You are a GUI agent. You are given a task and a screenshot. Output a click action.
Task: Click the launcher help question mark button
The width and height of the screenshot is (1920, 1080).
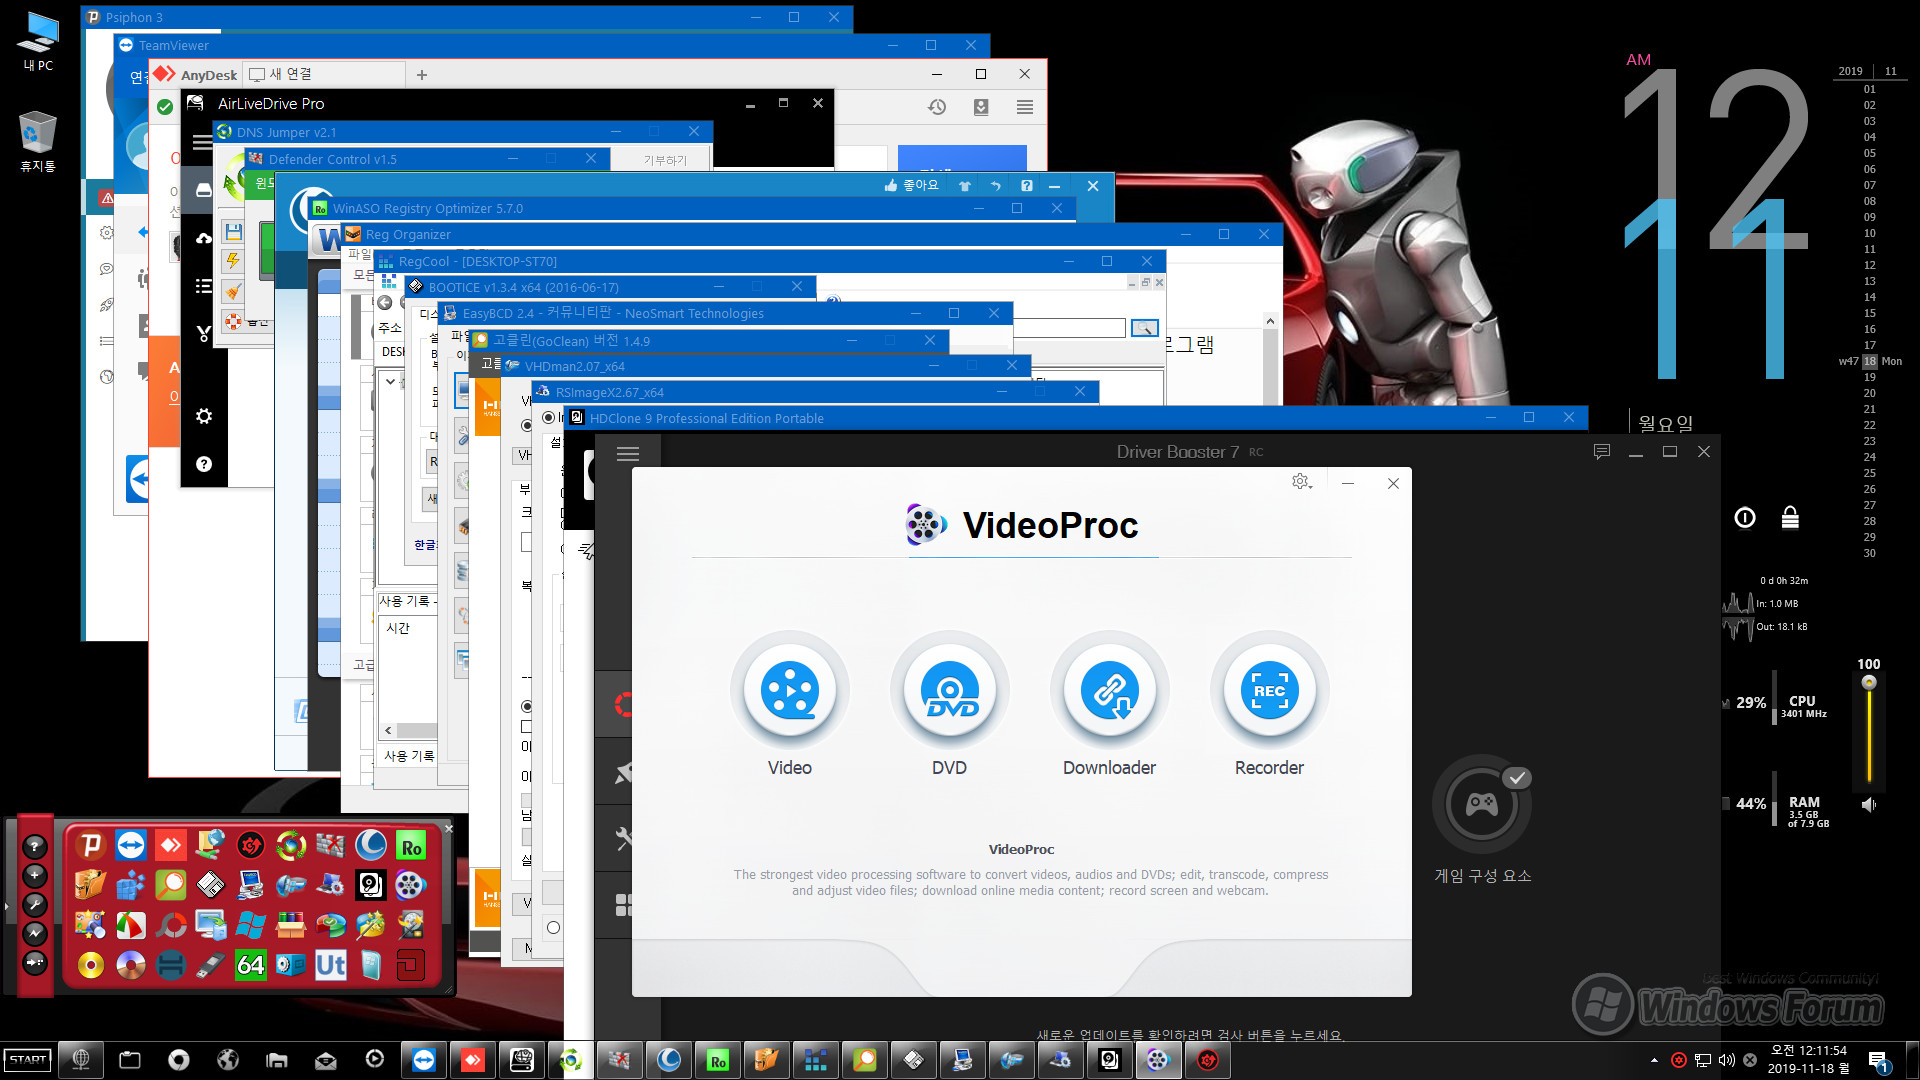click(35, 847)
